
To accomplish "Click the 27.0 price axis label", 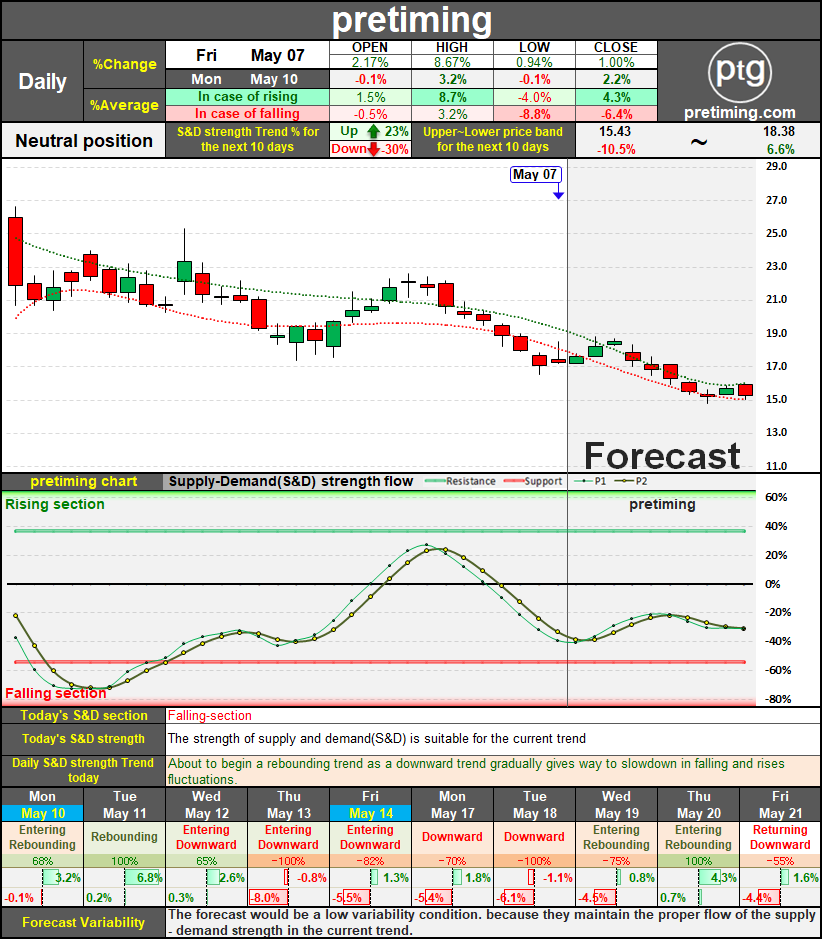I will coord(776,200).
